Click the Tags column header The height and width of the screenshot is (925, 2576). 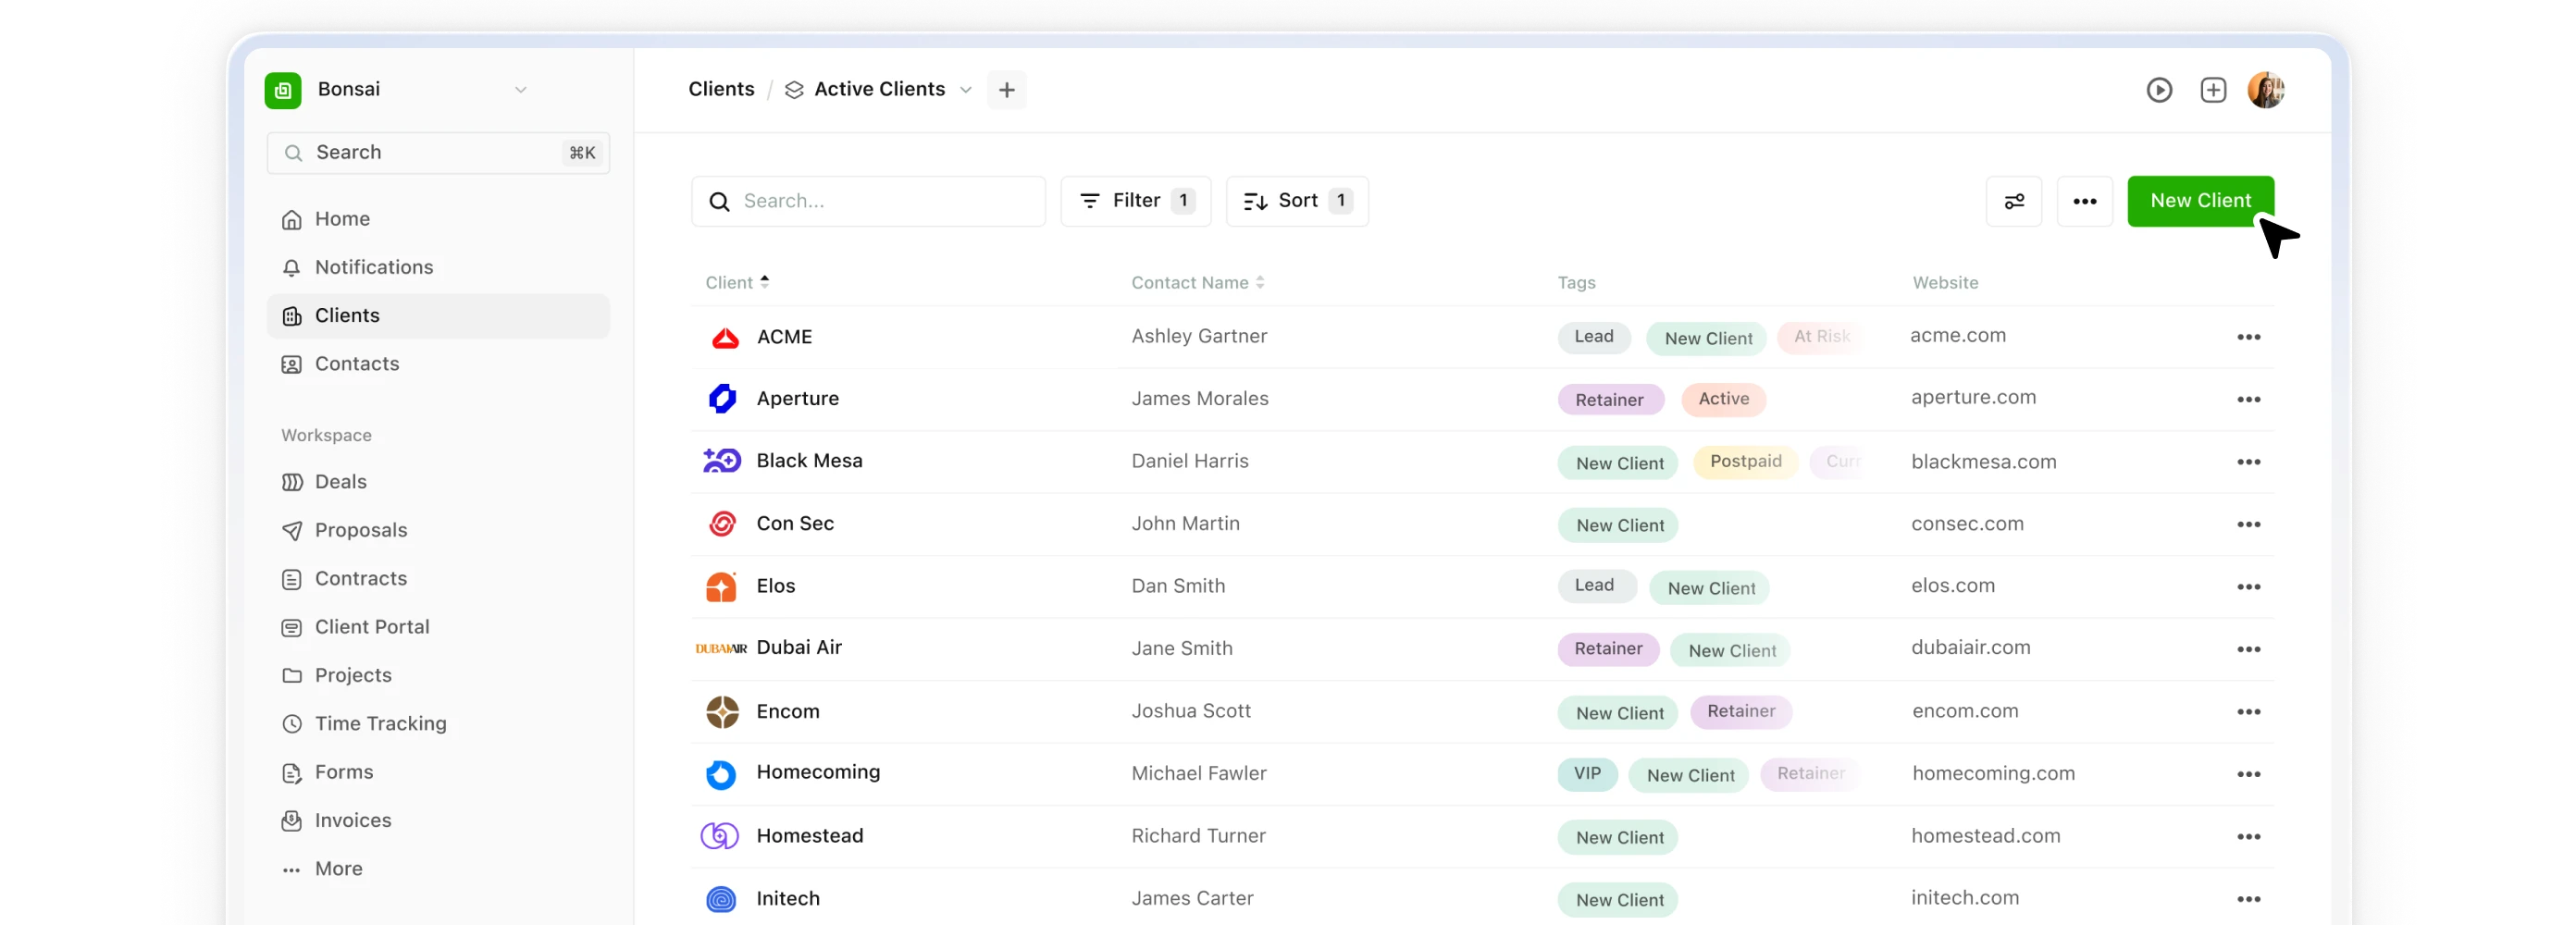pyautogui.click(x=1576, y=283)
